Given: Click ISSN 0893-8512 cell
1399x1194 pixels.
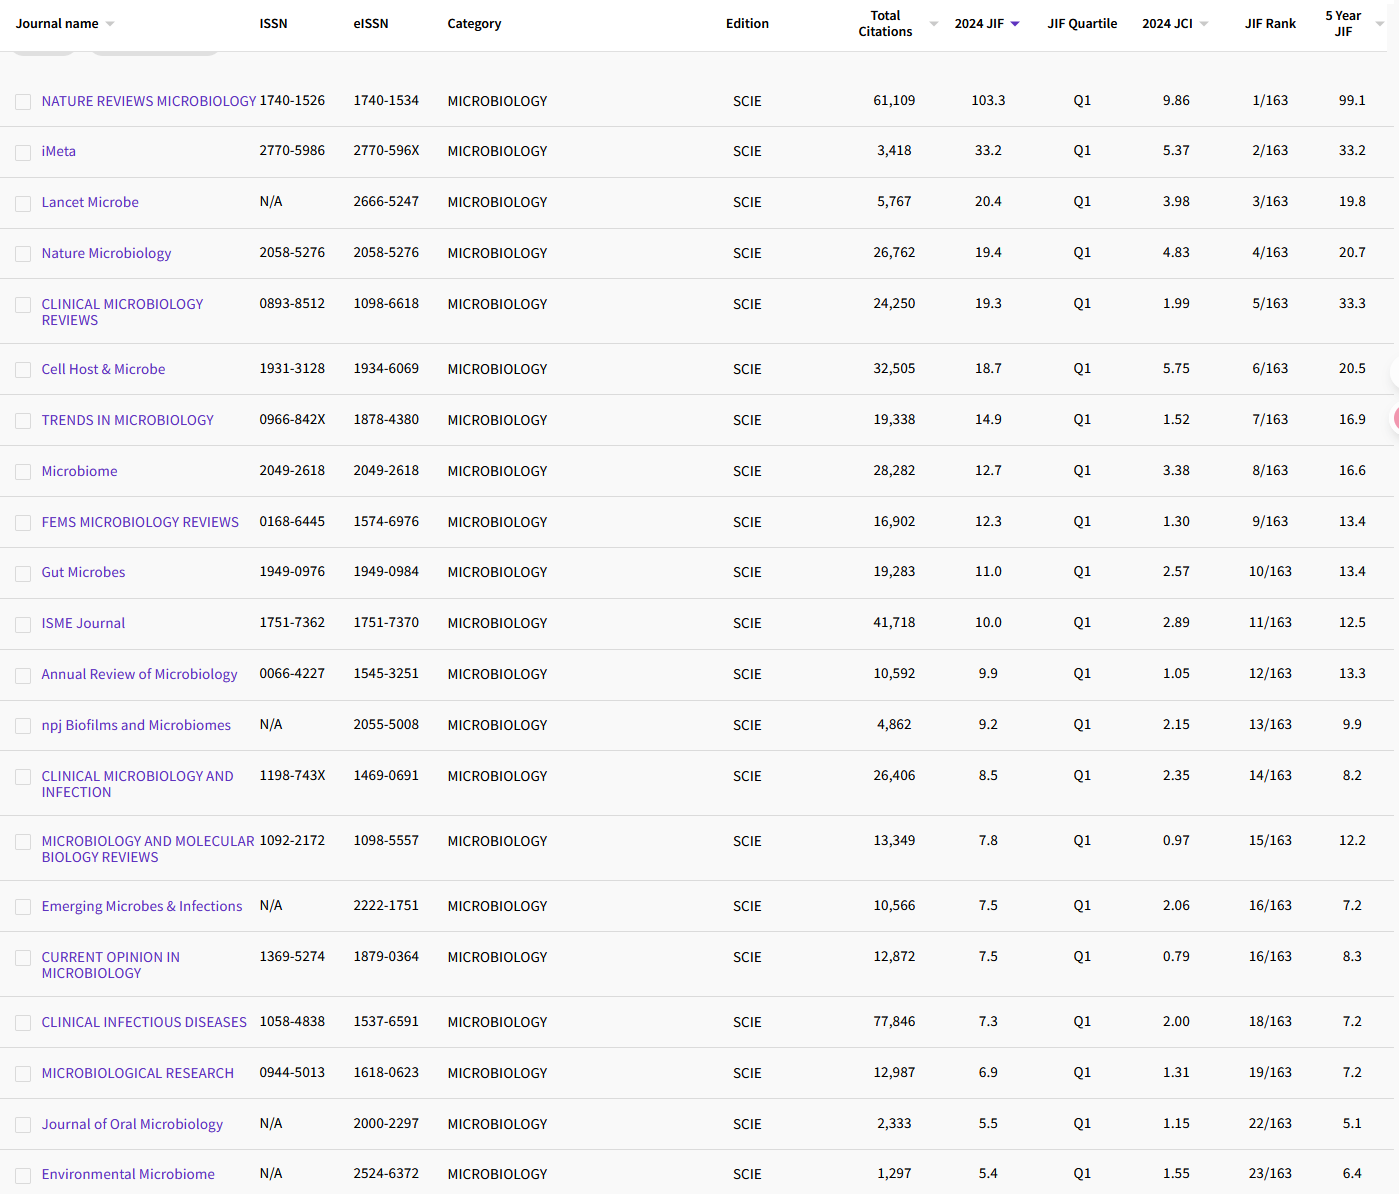Looking at the screenshot, I should (x=292, y=304).
